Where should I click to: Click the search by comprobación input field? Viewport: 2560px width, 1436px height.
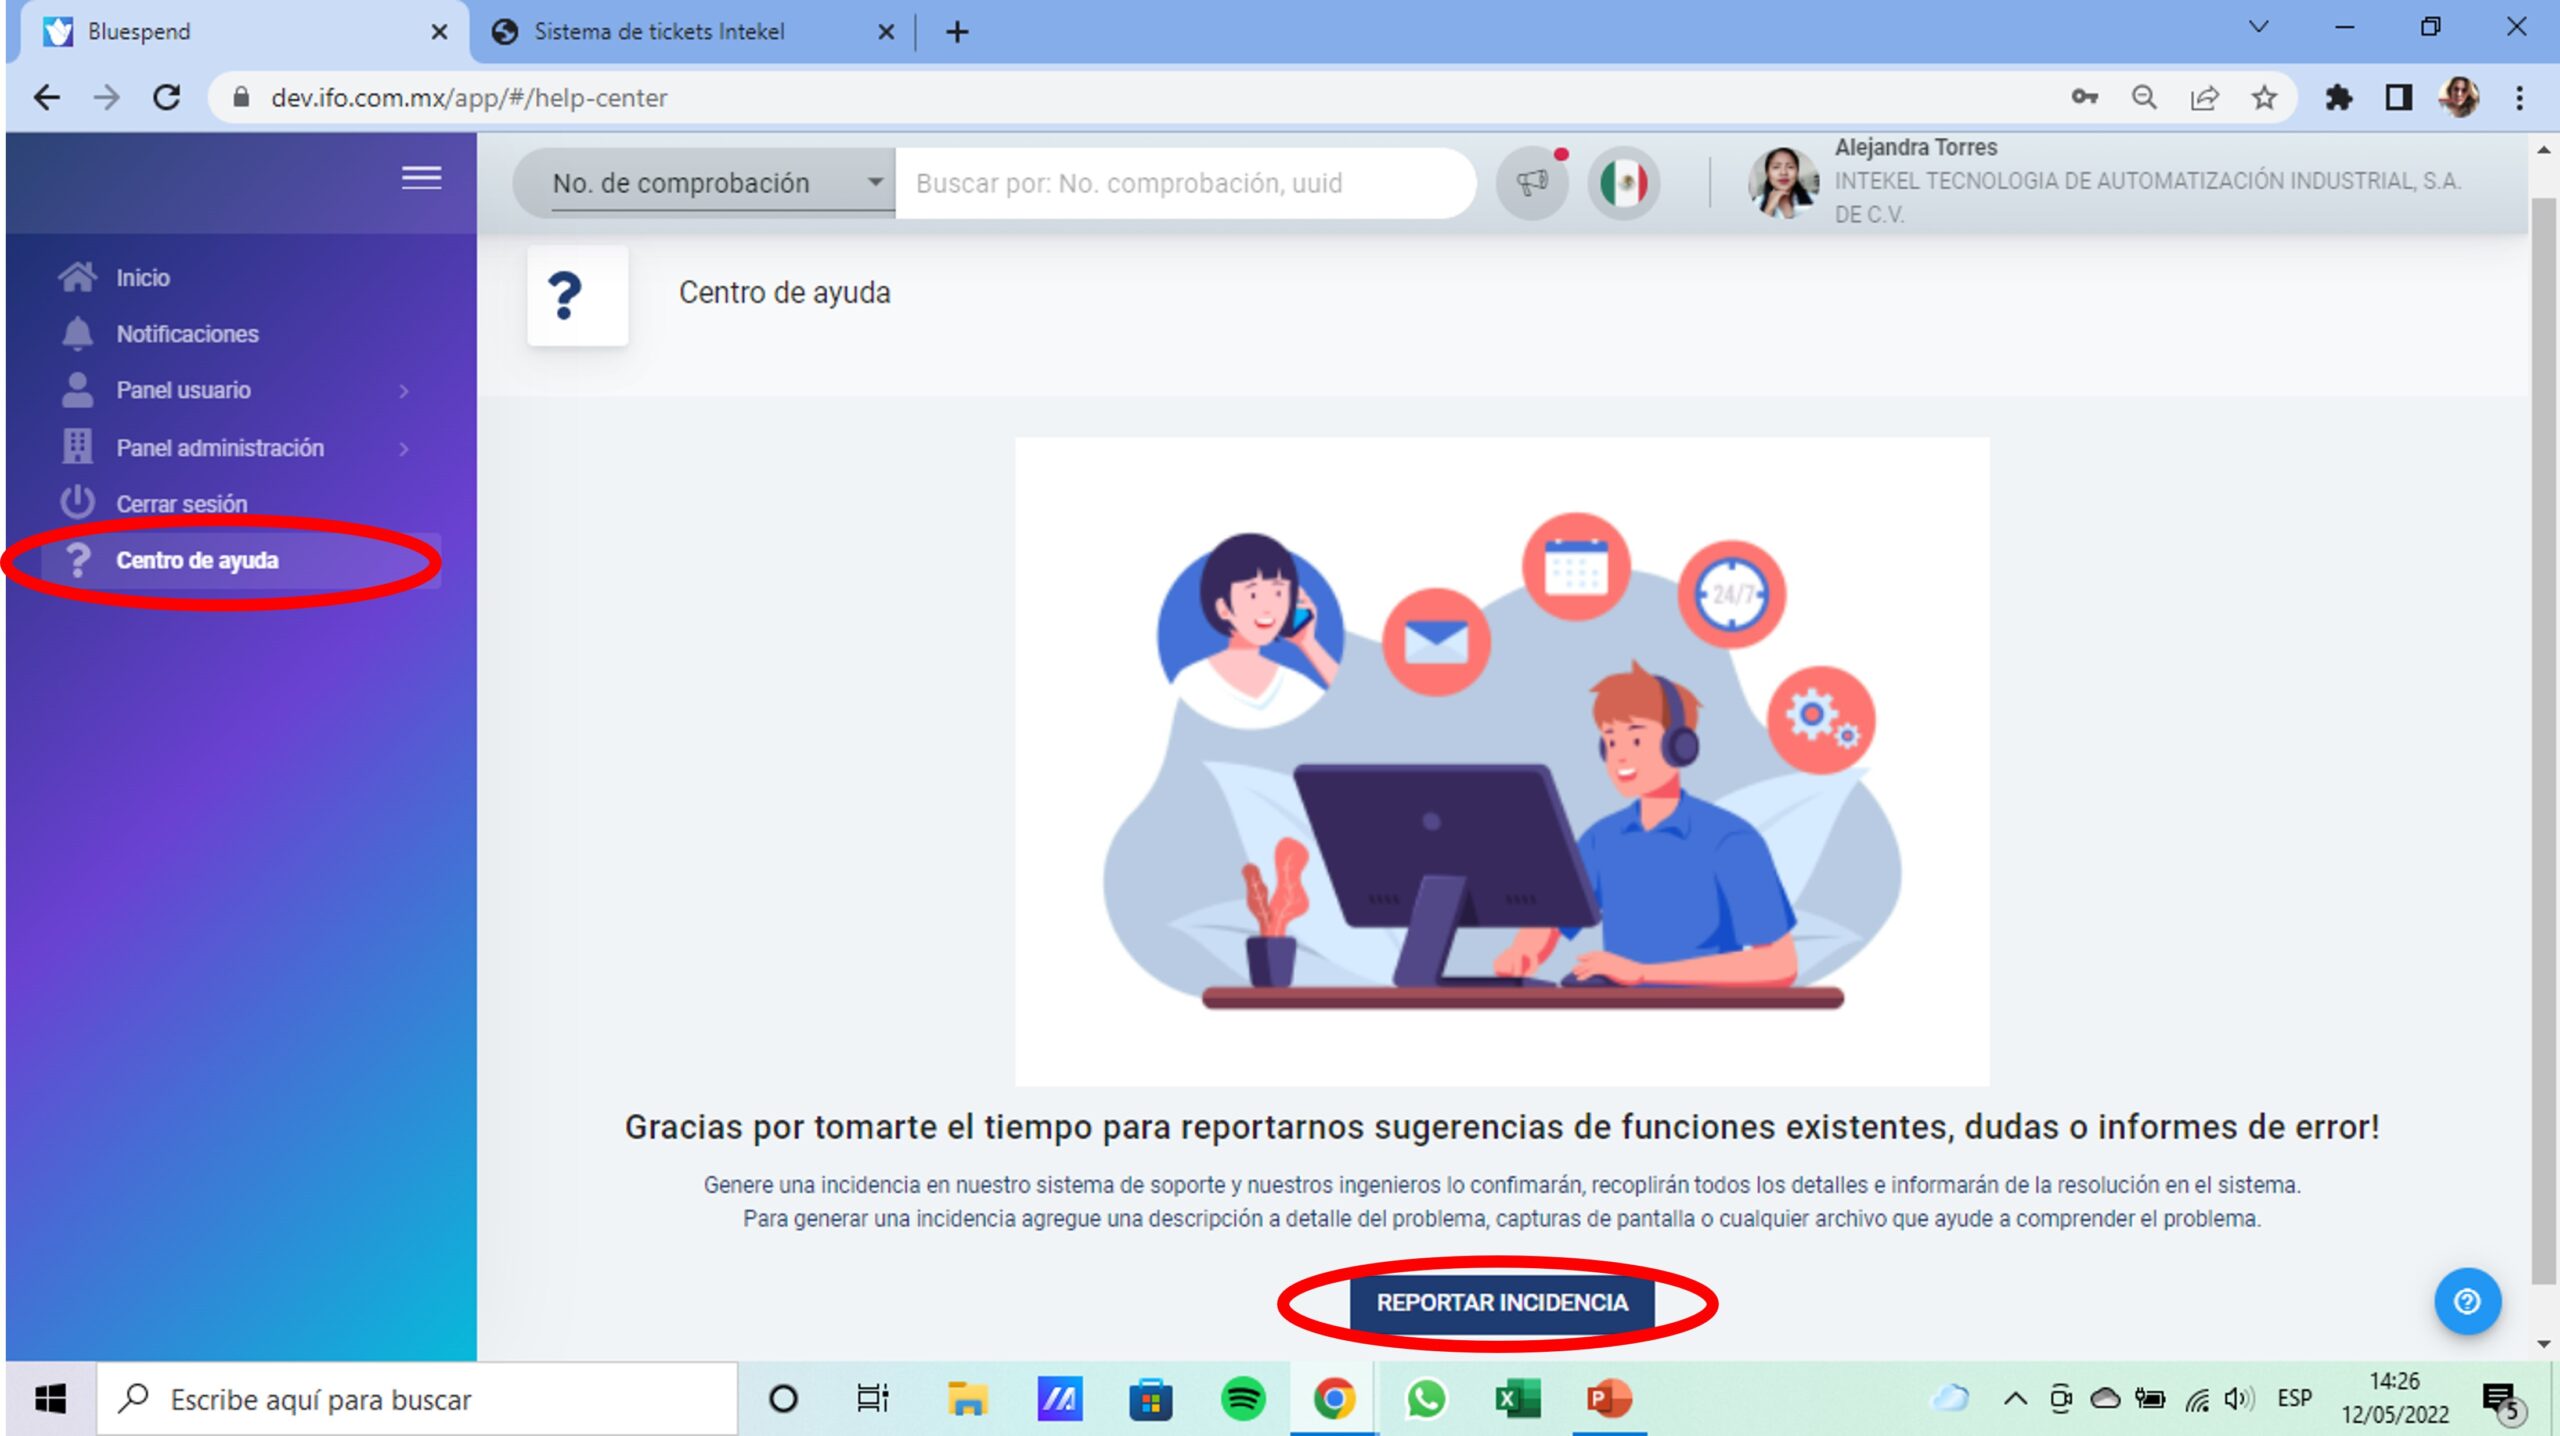(1184, 183)
